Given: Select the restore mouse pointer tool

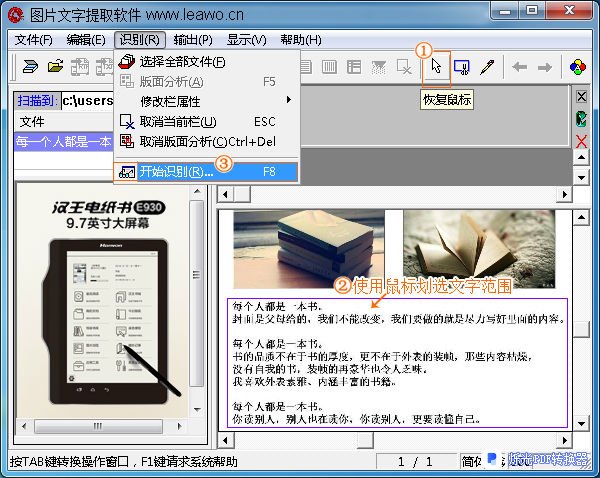Looking at the screenshot, I should point(436,67).
